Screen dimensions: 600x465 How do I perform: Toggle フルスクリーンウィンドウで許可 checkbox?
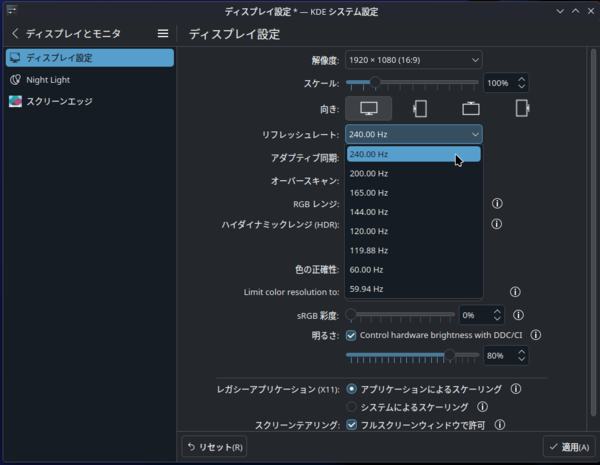click(x=351, y=425)
